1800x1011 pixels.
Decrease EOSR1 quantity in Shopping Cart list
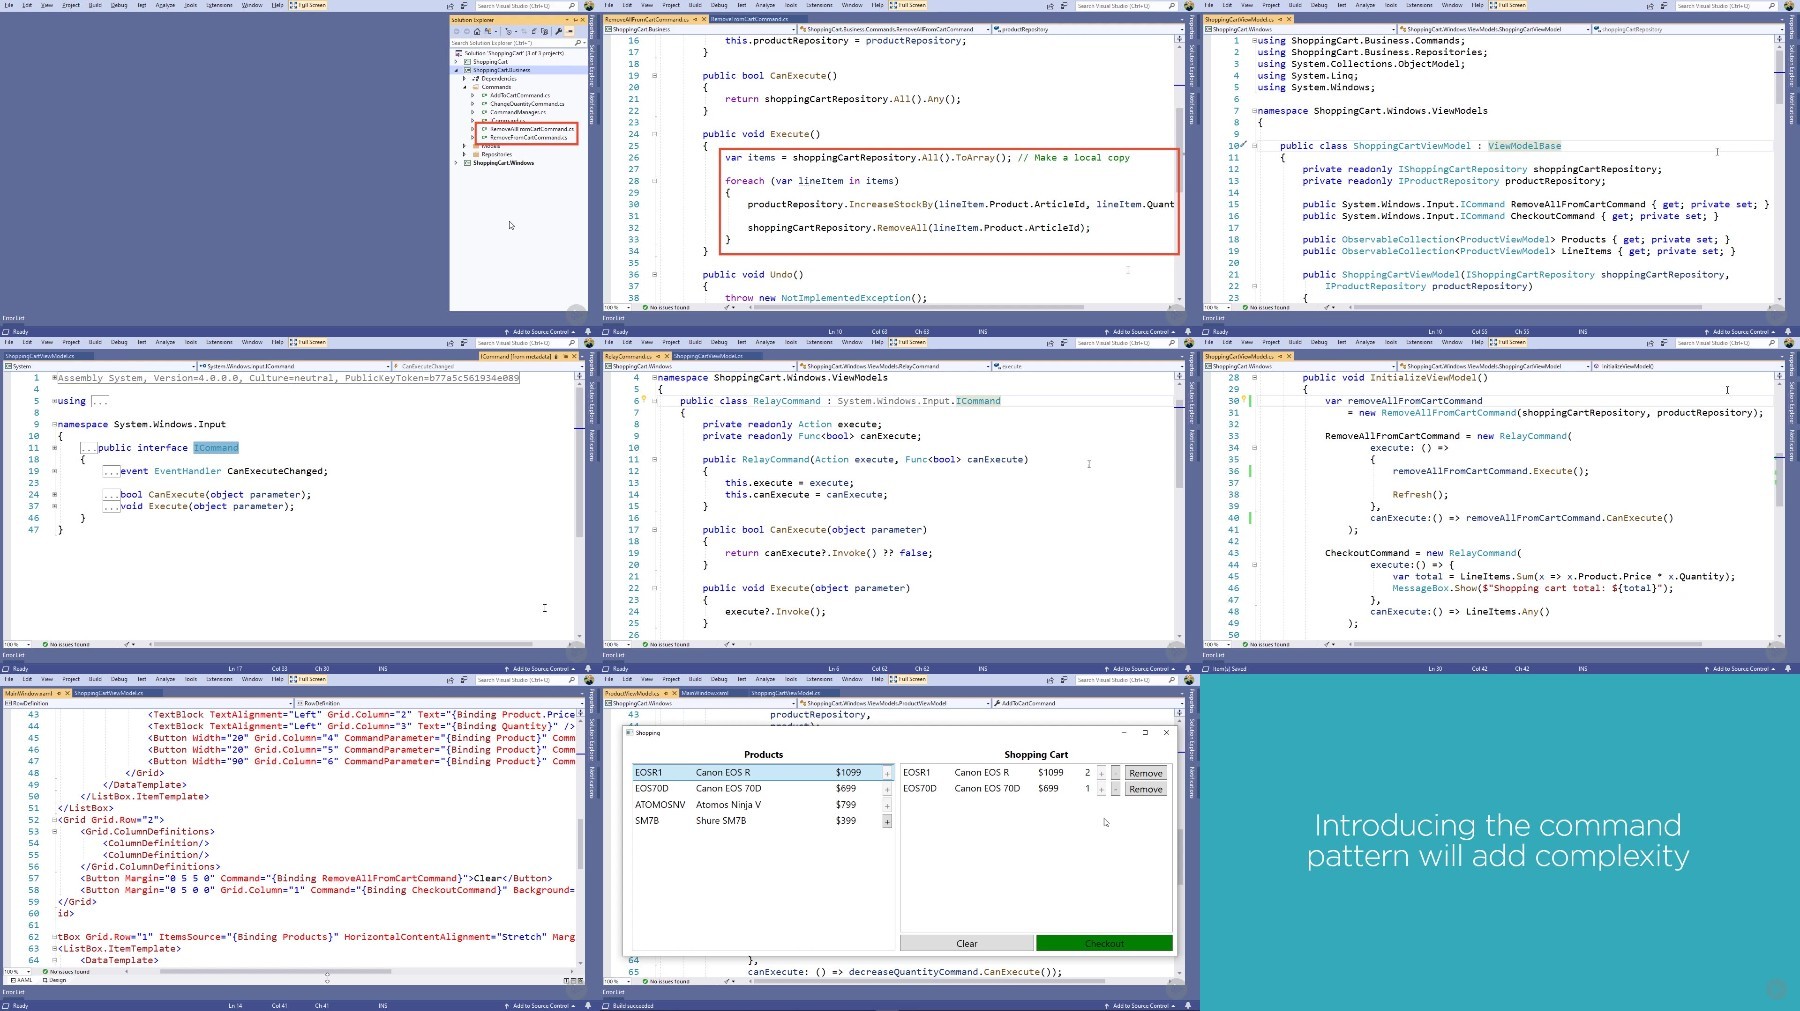[1116, 773]
